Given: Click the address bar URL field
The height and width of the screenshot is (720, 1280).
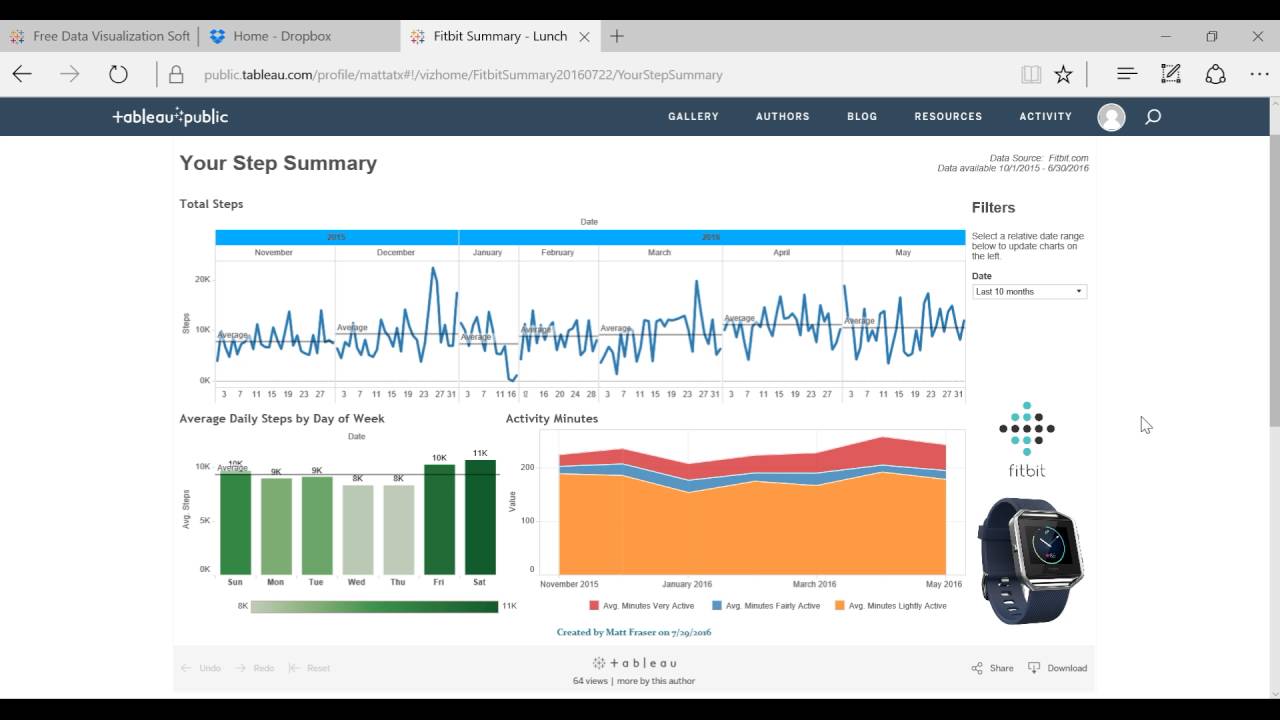Looking at the screenshot, I should [600, 75].
